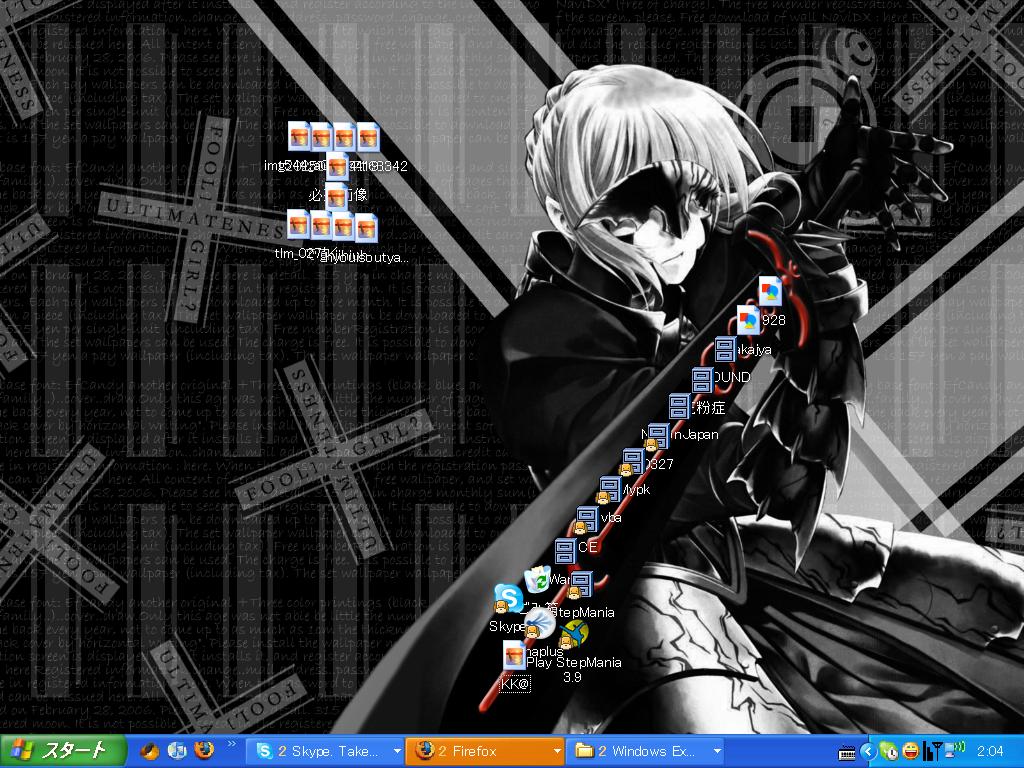
Task: Open the Skype taskbar group button
Action: (325, 752)
